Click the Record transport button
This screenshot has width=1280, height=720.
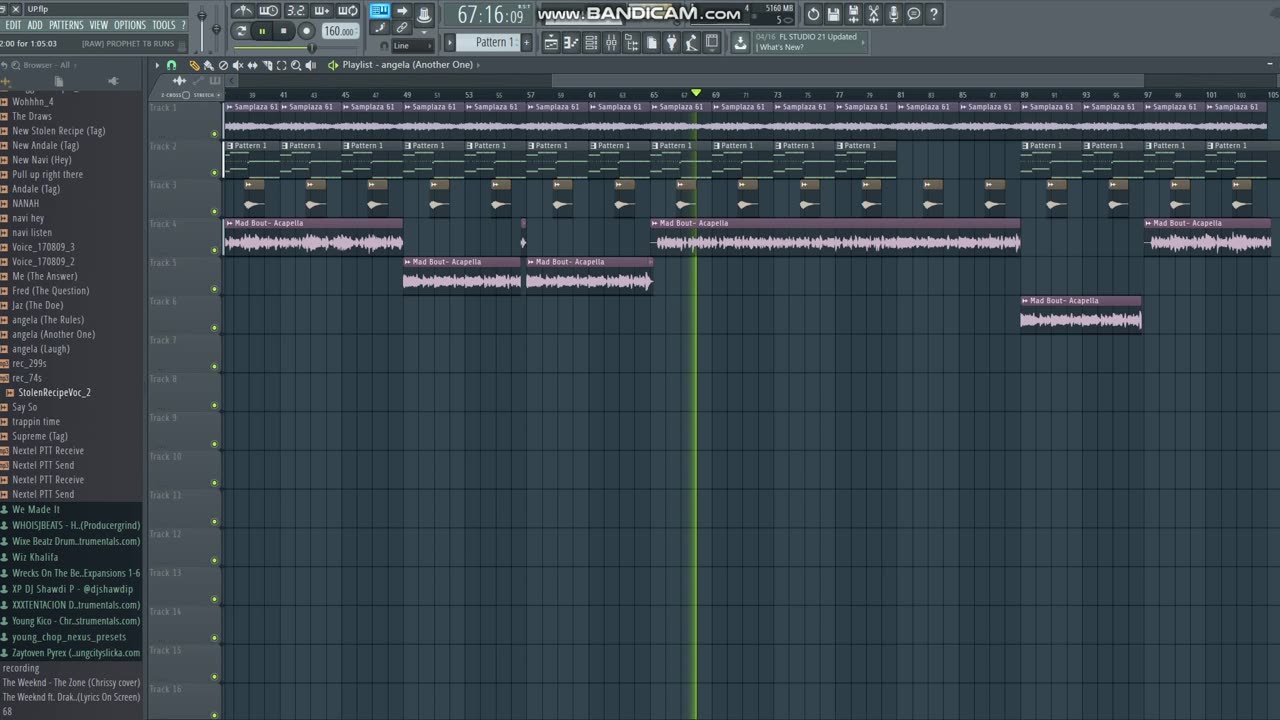306,31
